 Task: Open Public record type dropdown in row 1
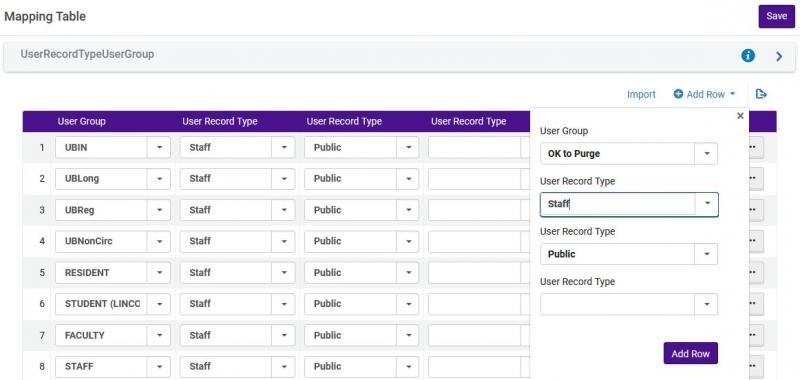tap(408, 147)
